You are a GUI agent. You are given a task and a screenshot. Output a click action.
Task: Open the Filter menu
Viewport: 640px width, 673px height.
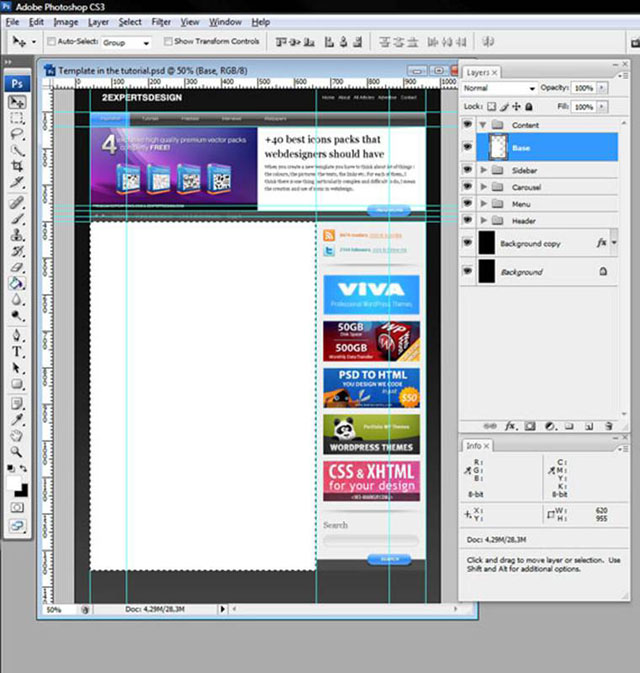[x=161, y=22]
